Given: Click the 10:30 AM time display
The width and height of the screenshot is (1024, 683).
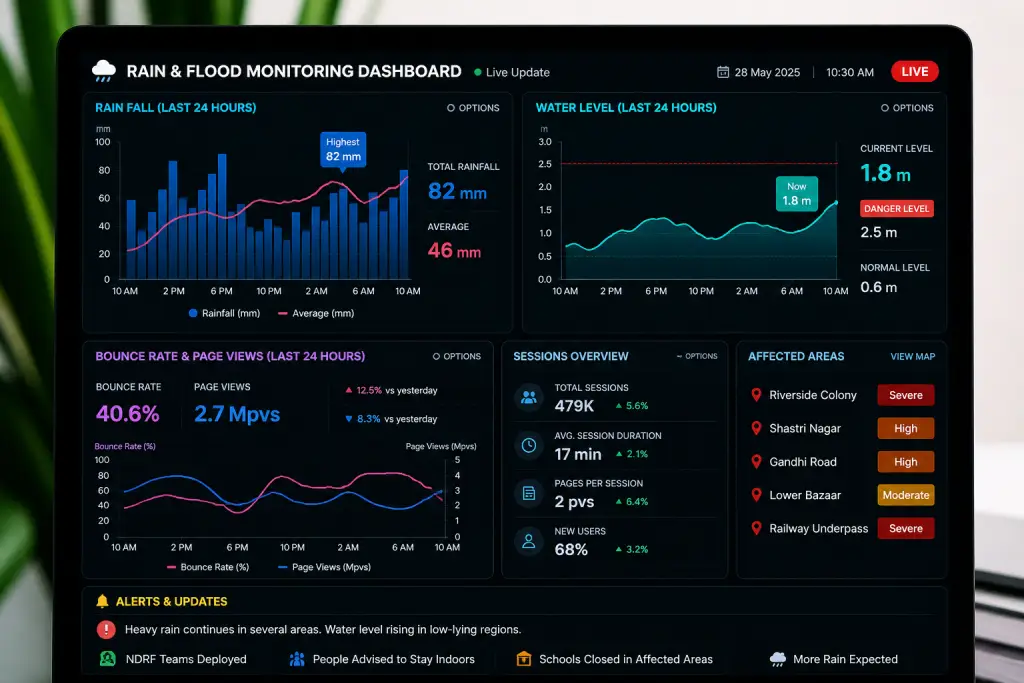Looking at the screenshot, I should click(x=850, y=72).
